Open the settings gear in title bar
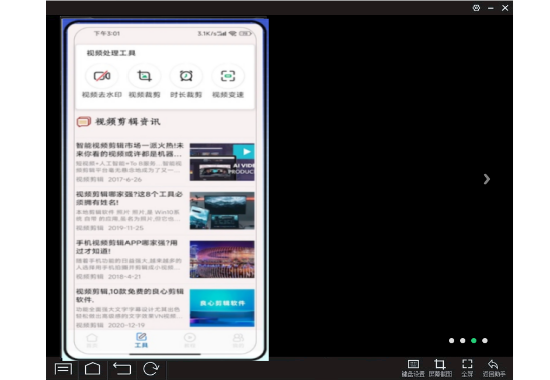550x380 pixels. (476, 8)
